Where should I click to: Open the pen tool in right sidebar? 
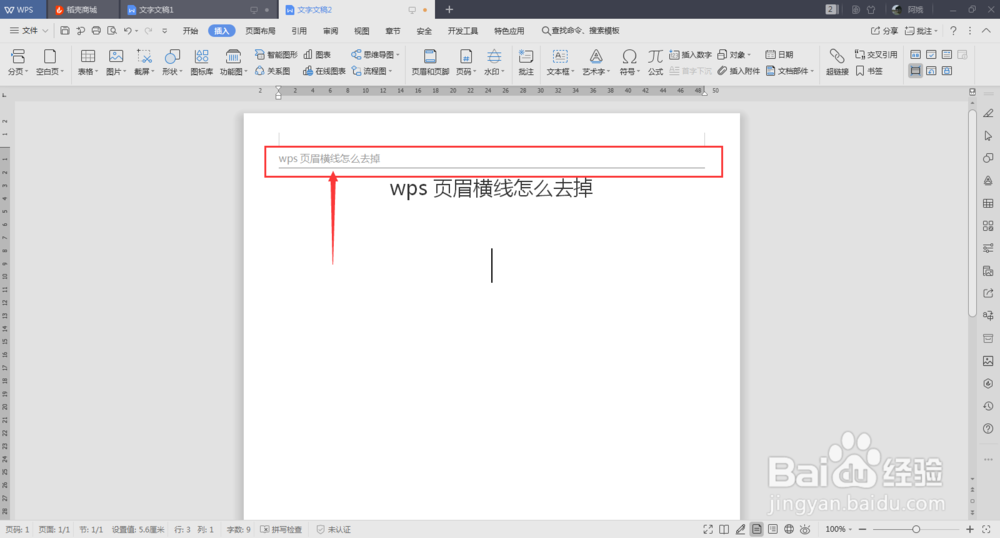coord(988,113)
